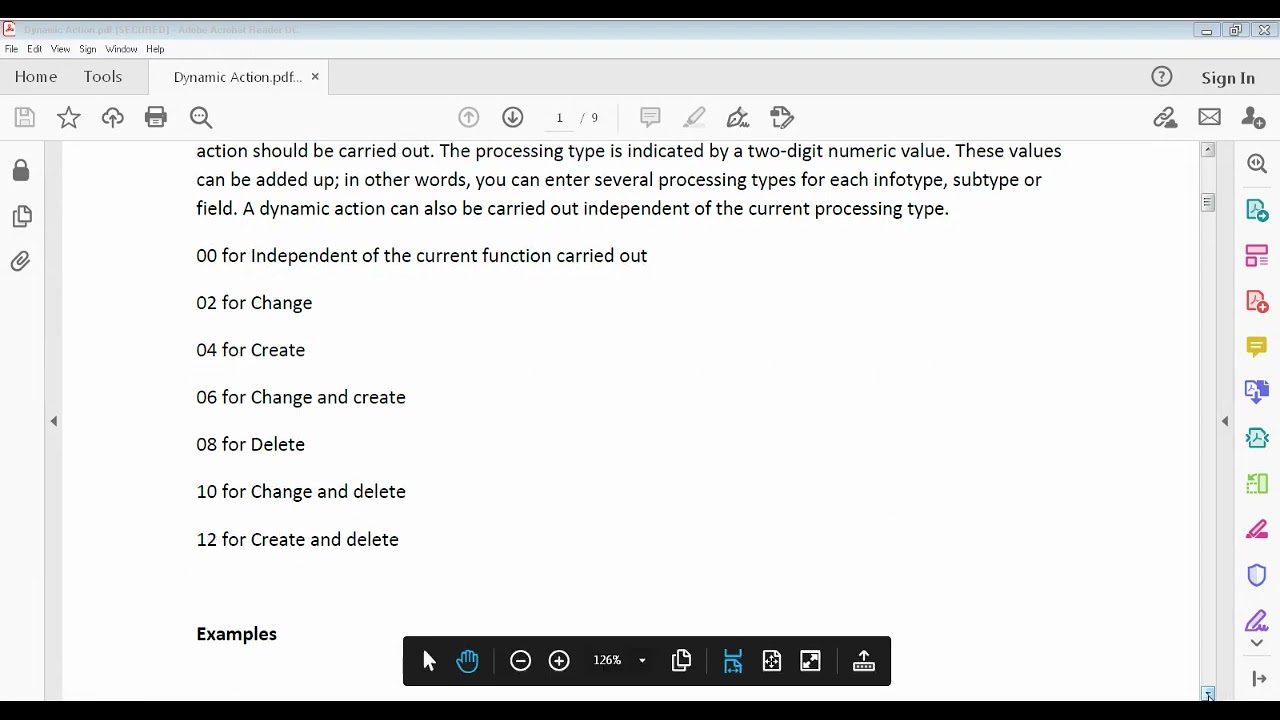Expand the left navigation pane arrow
The width and height of the screenshot is (1280, 720).
(x=54, y=421)
